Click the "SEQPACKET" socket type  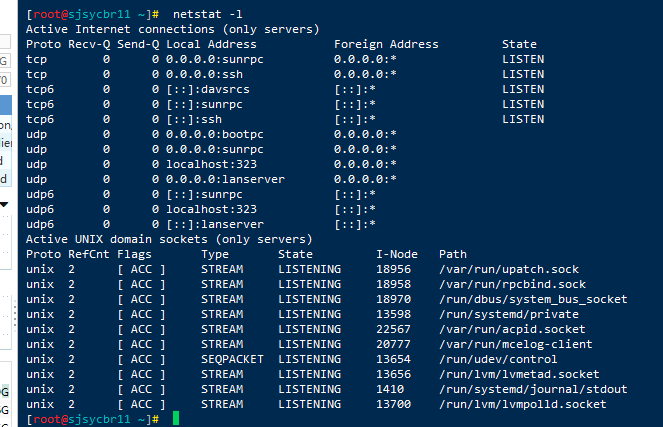pos(232,359)
